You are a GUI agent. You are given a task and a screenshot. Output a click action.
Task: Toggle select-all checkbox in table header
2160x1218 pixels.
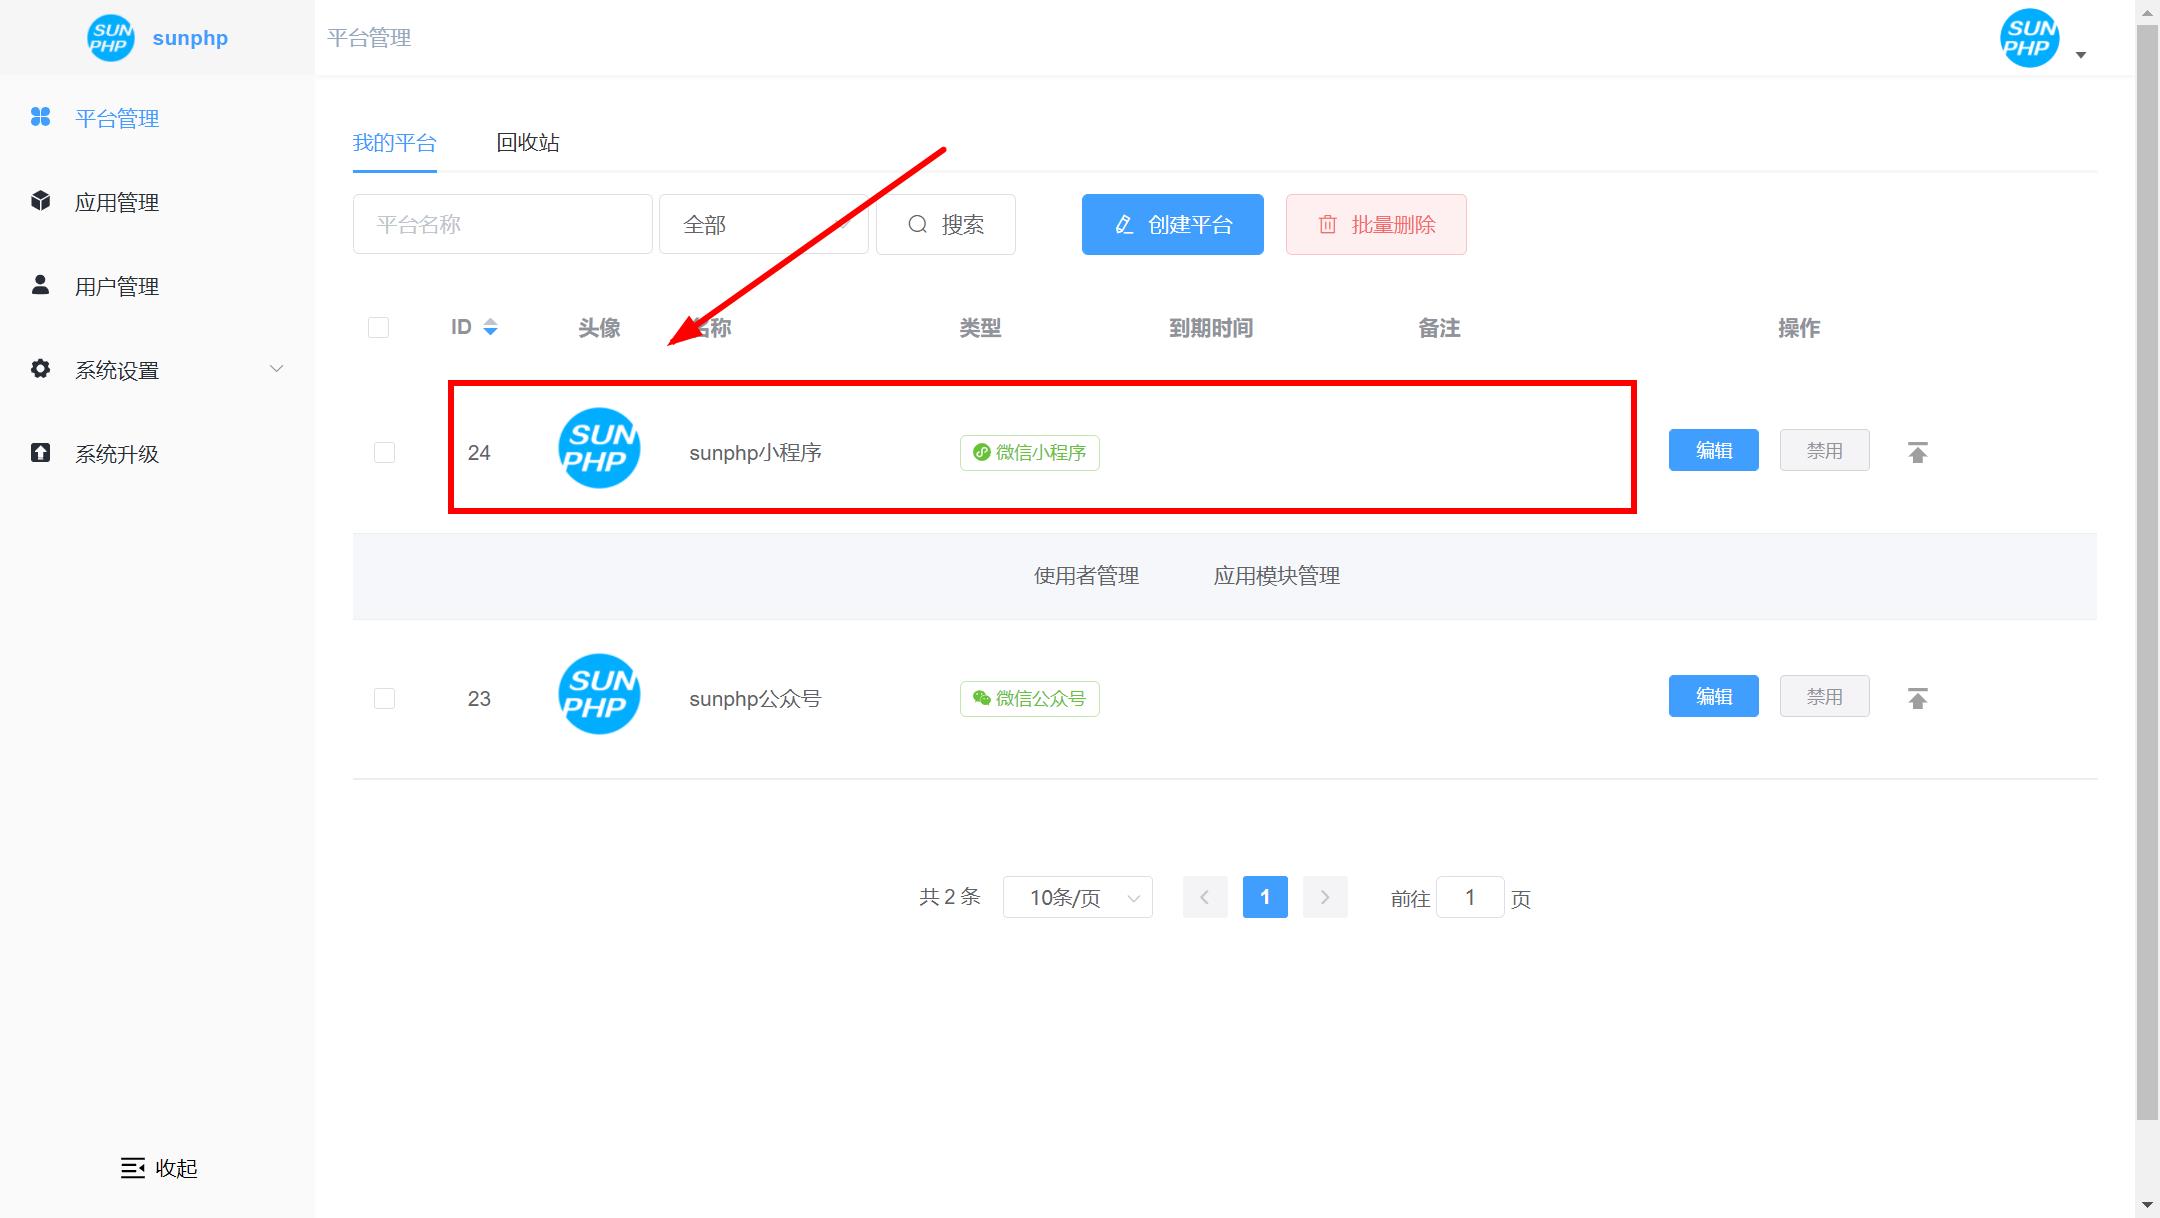378,327
